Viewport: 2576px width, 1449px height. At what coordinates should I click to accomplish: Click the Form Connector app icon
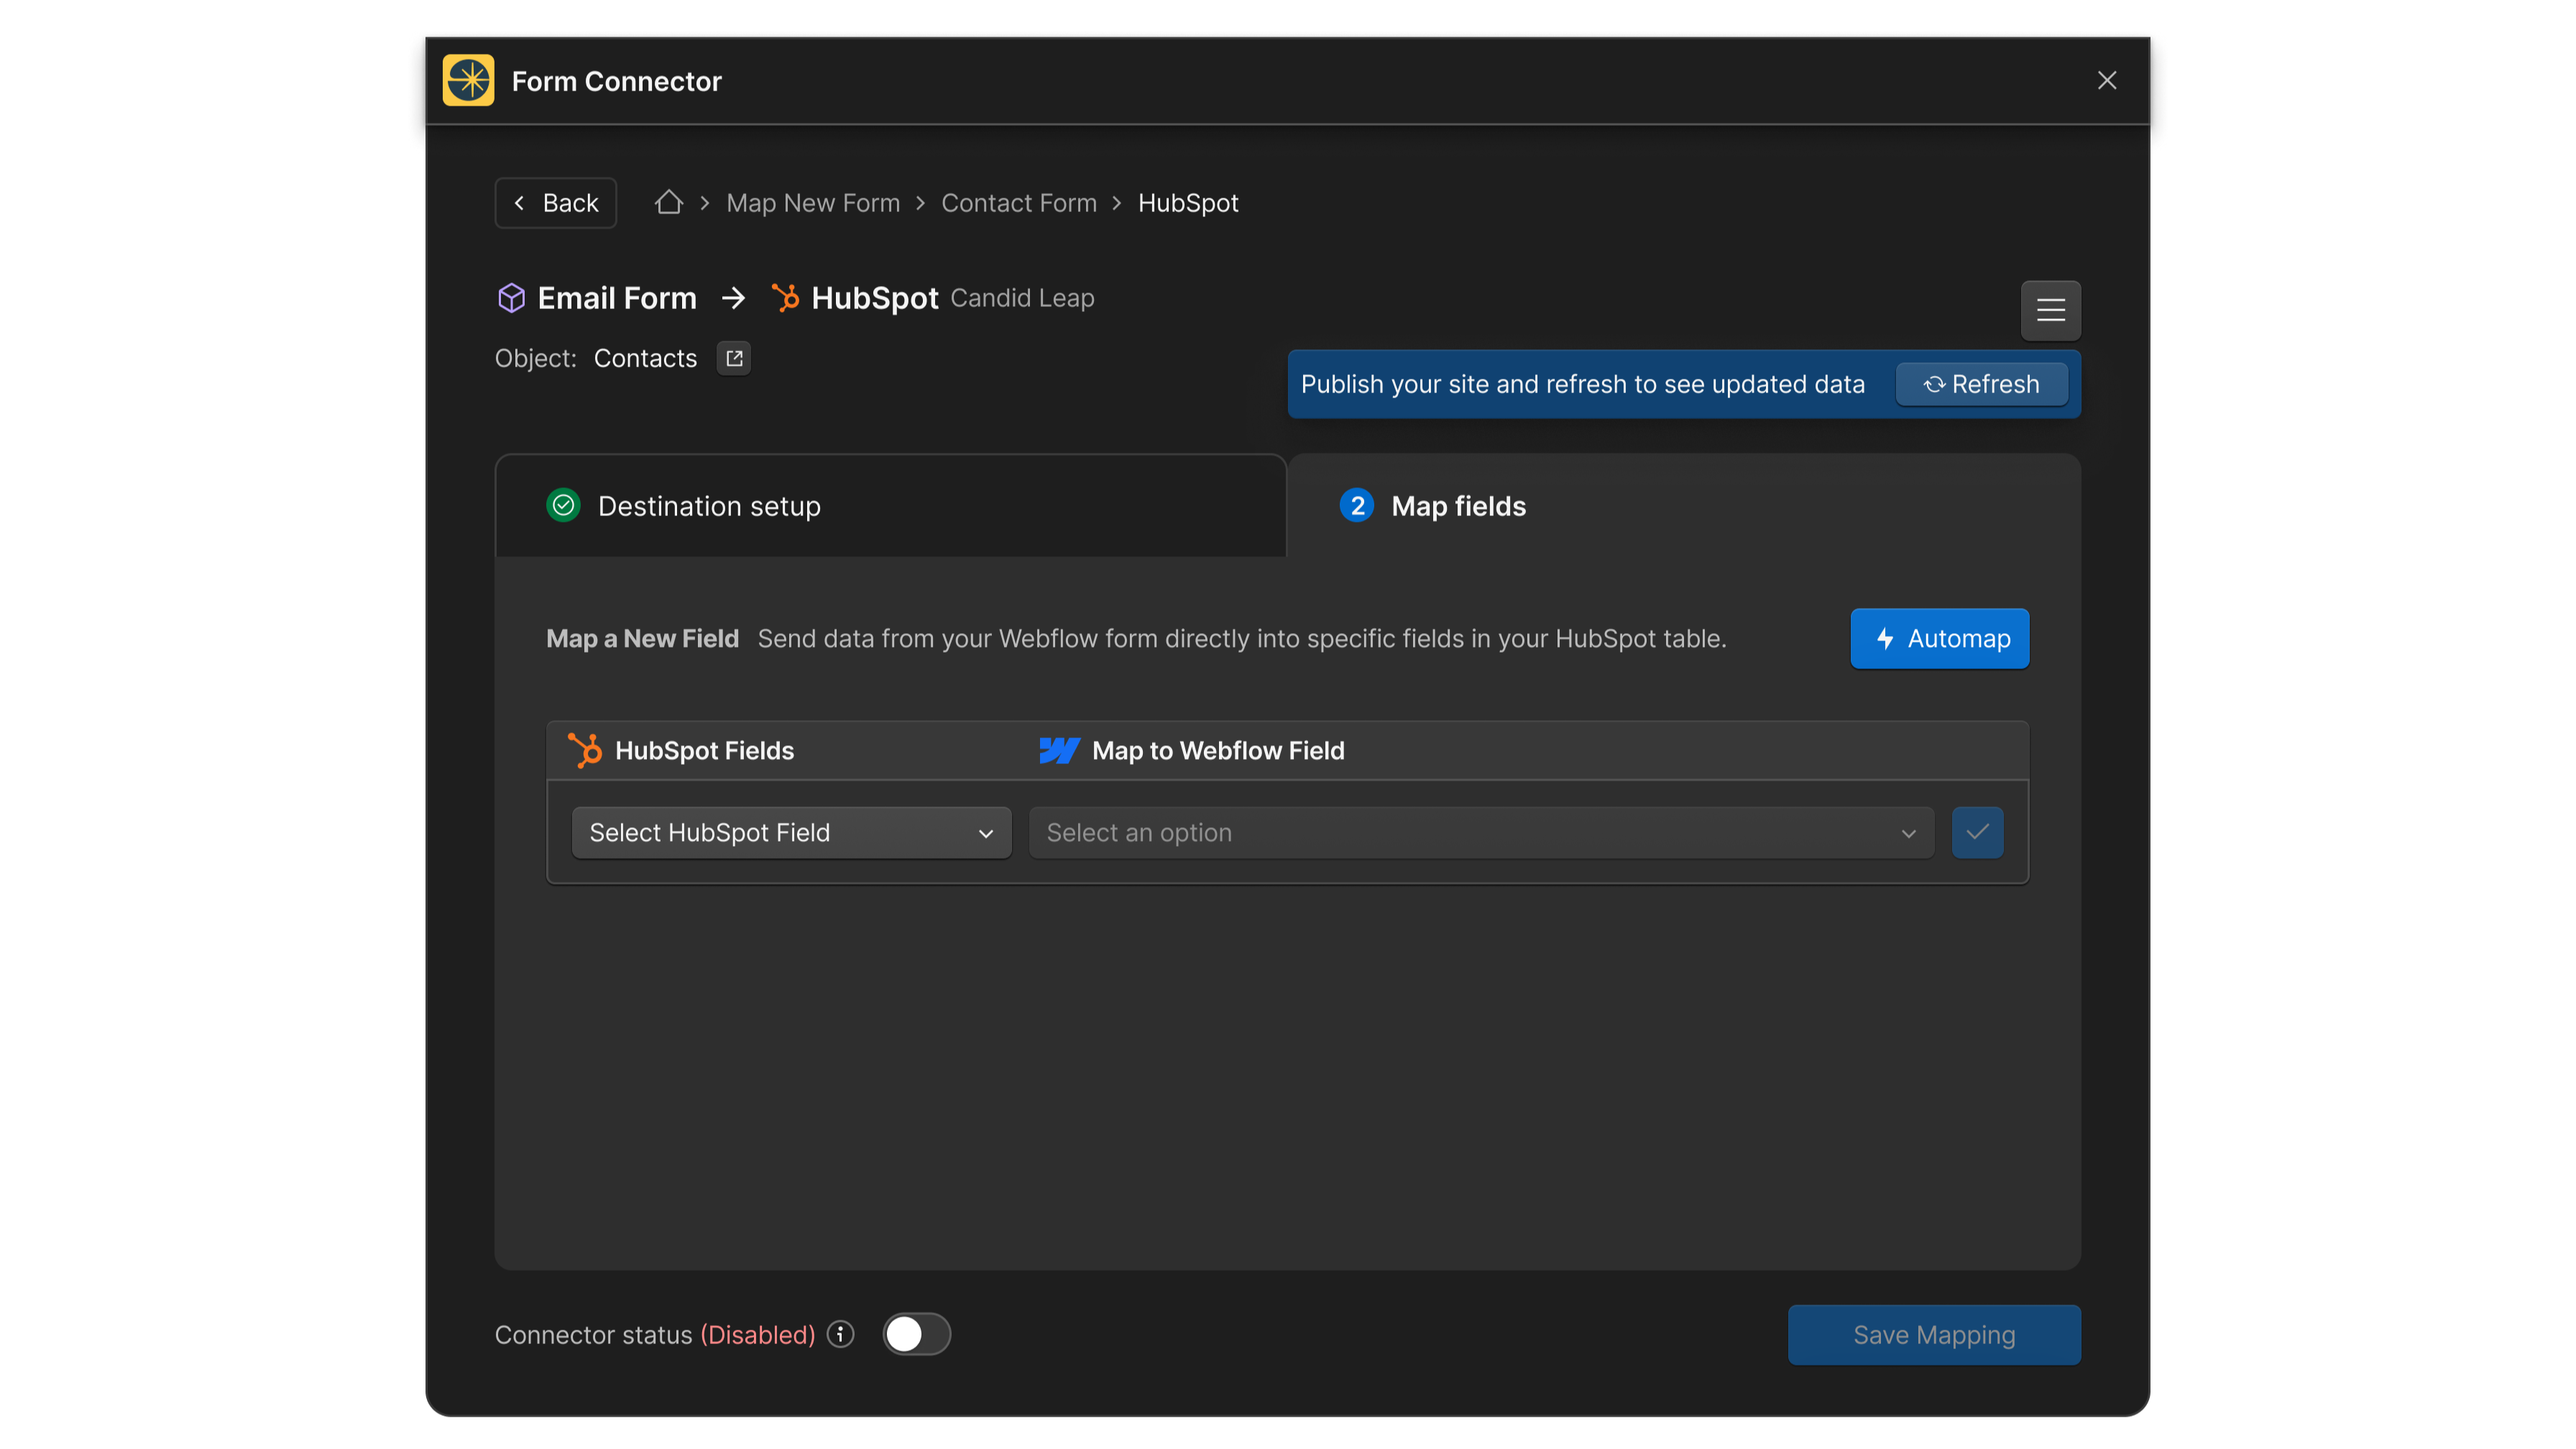tap(467, 80)
